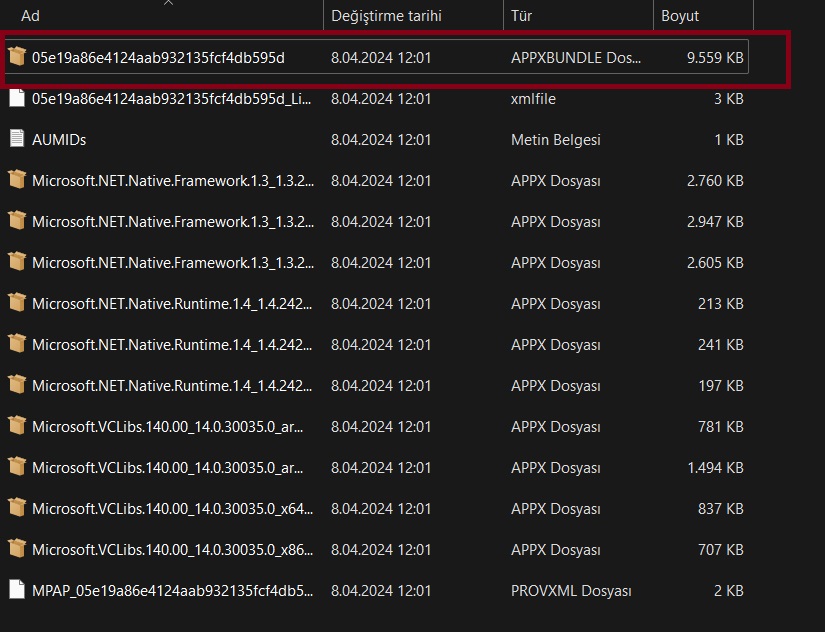
Task: Select the AUMIDs file name
Action: tap(59, 140)
